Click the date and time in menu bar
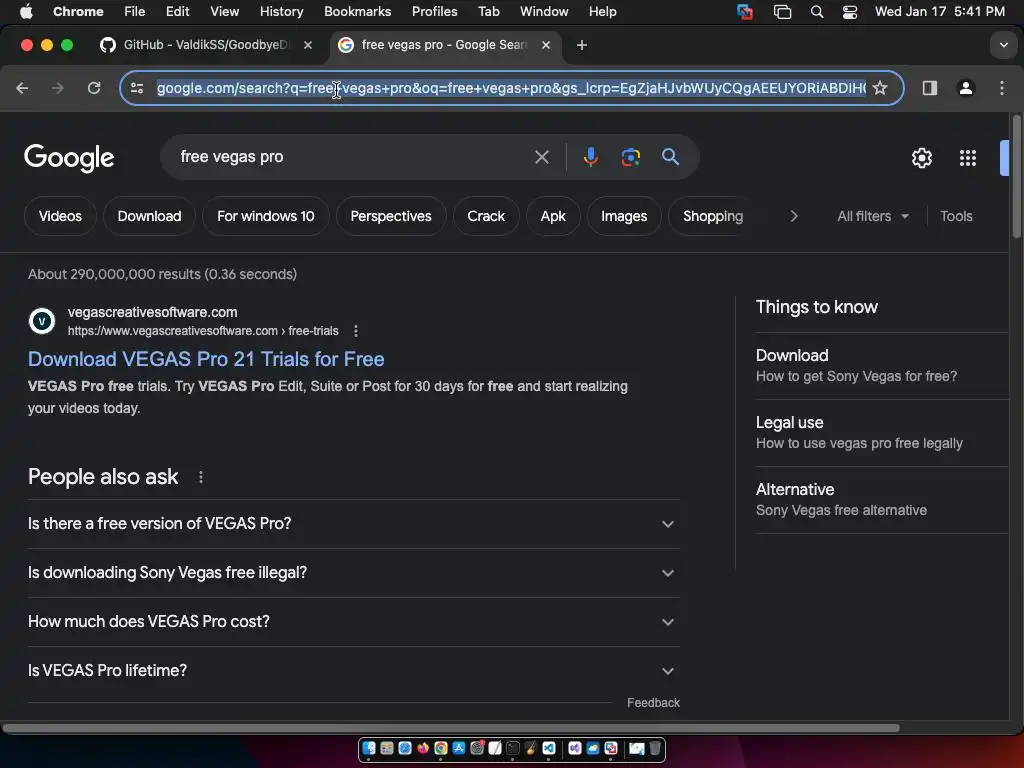This screenshot has height=768, width=1024. (940, 12)
